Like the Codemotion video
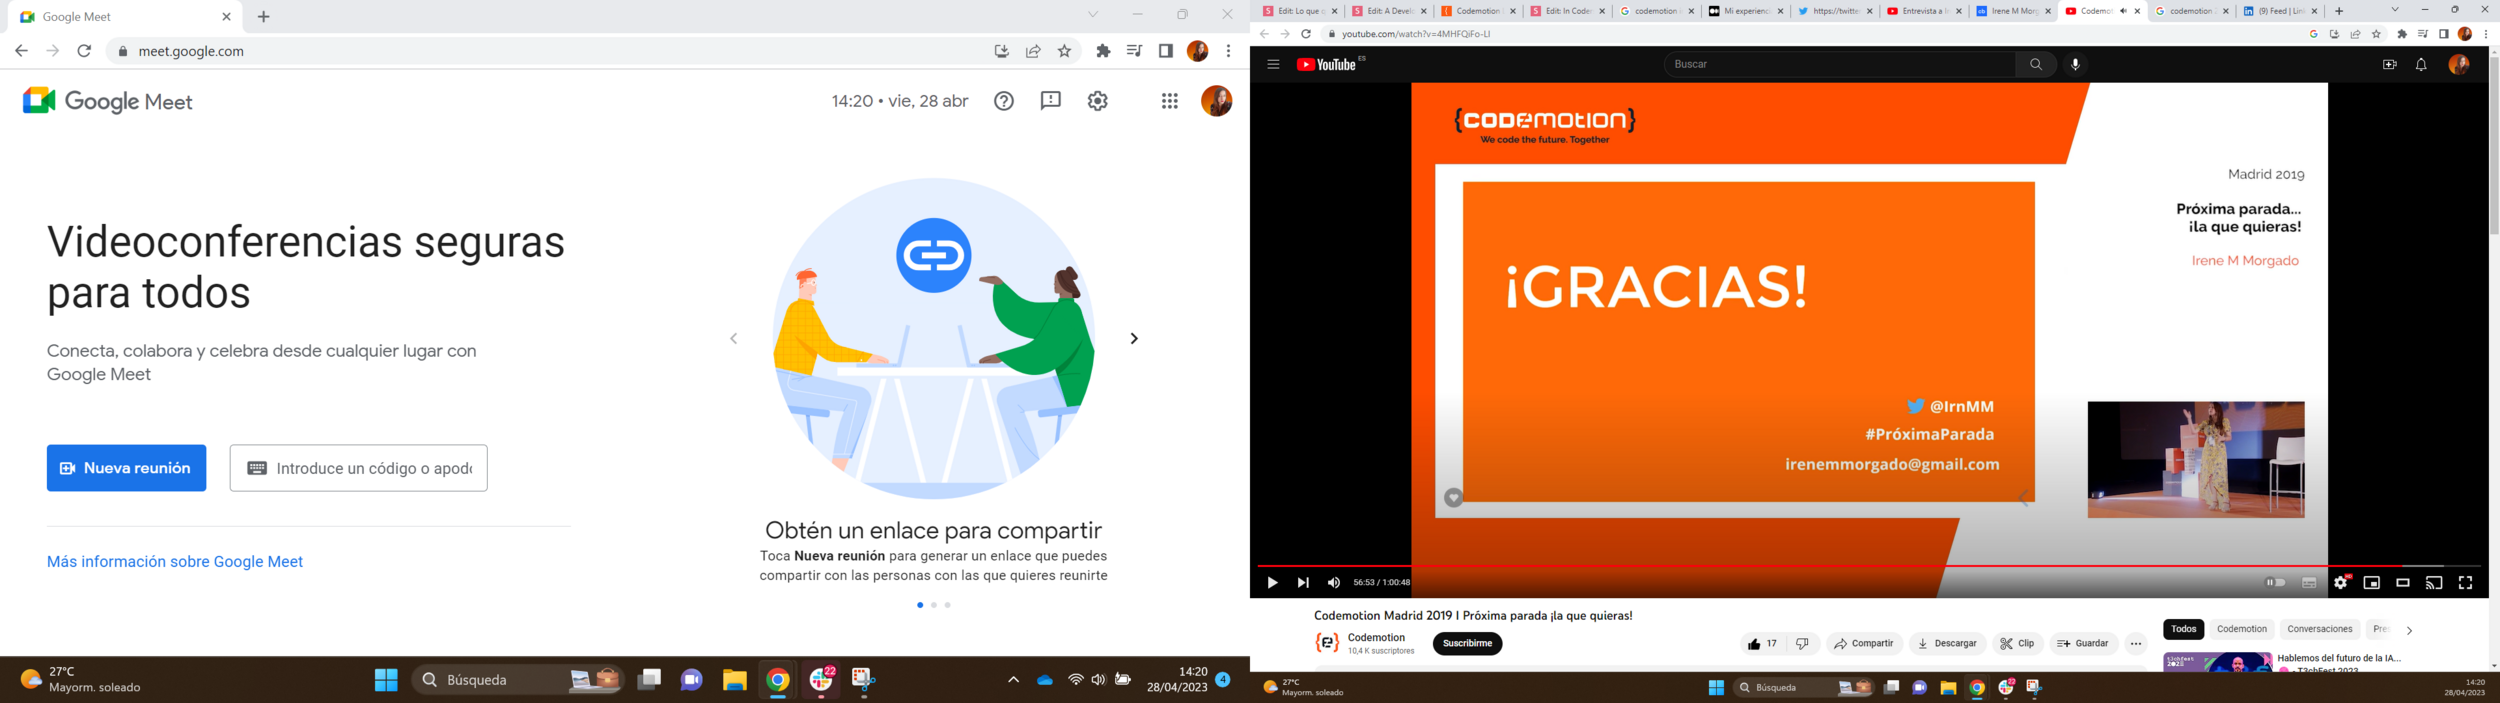The width and height of the screenshot is (2500, 703). pyautogui.click(x=1762, y=644)
